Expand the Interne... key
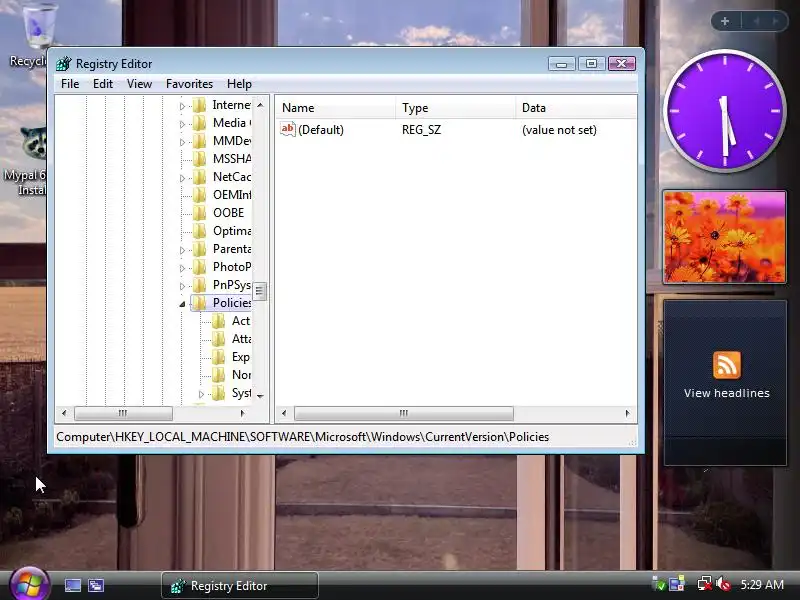The image size is (800, 600). click(182, 106)
